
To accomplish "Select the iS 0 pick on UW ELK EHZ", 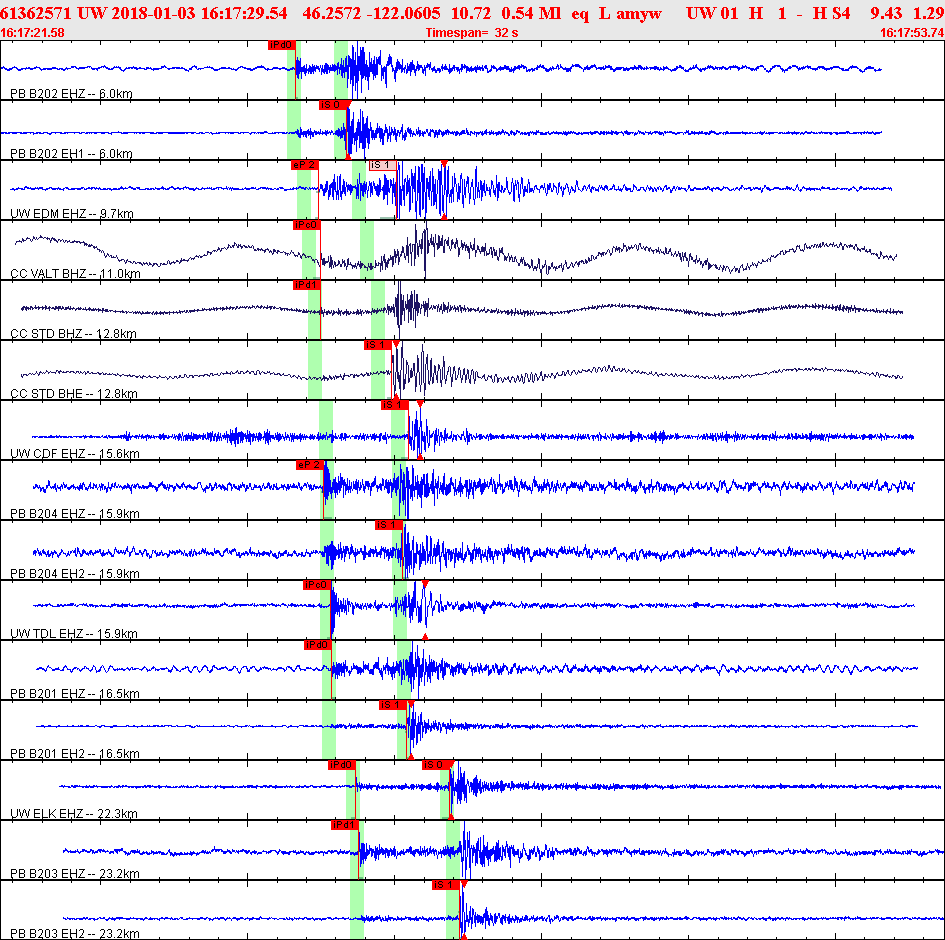I will click(x=436, y=765).
